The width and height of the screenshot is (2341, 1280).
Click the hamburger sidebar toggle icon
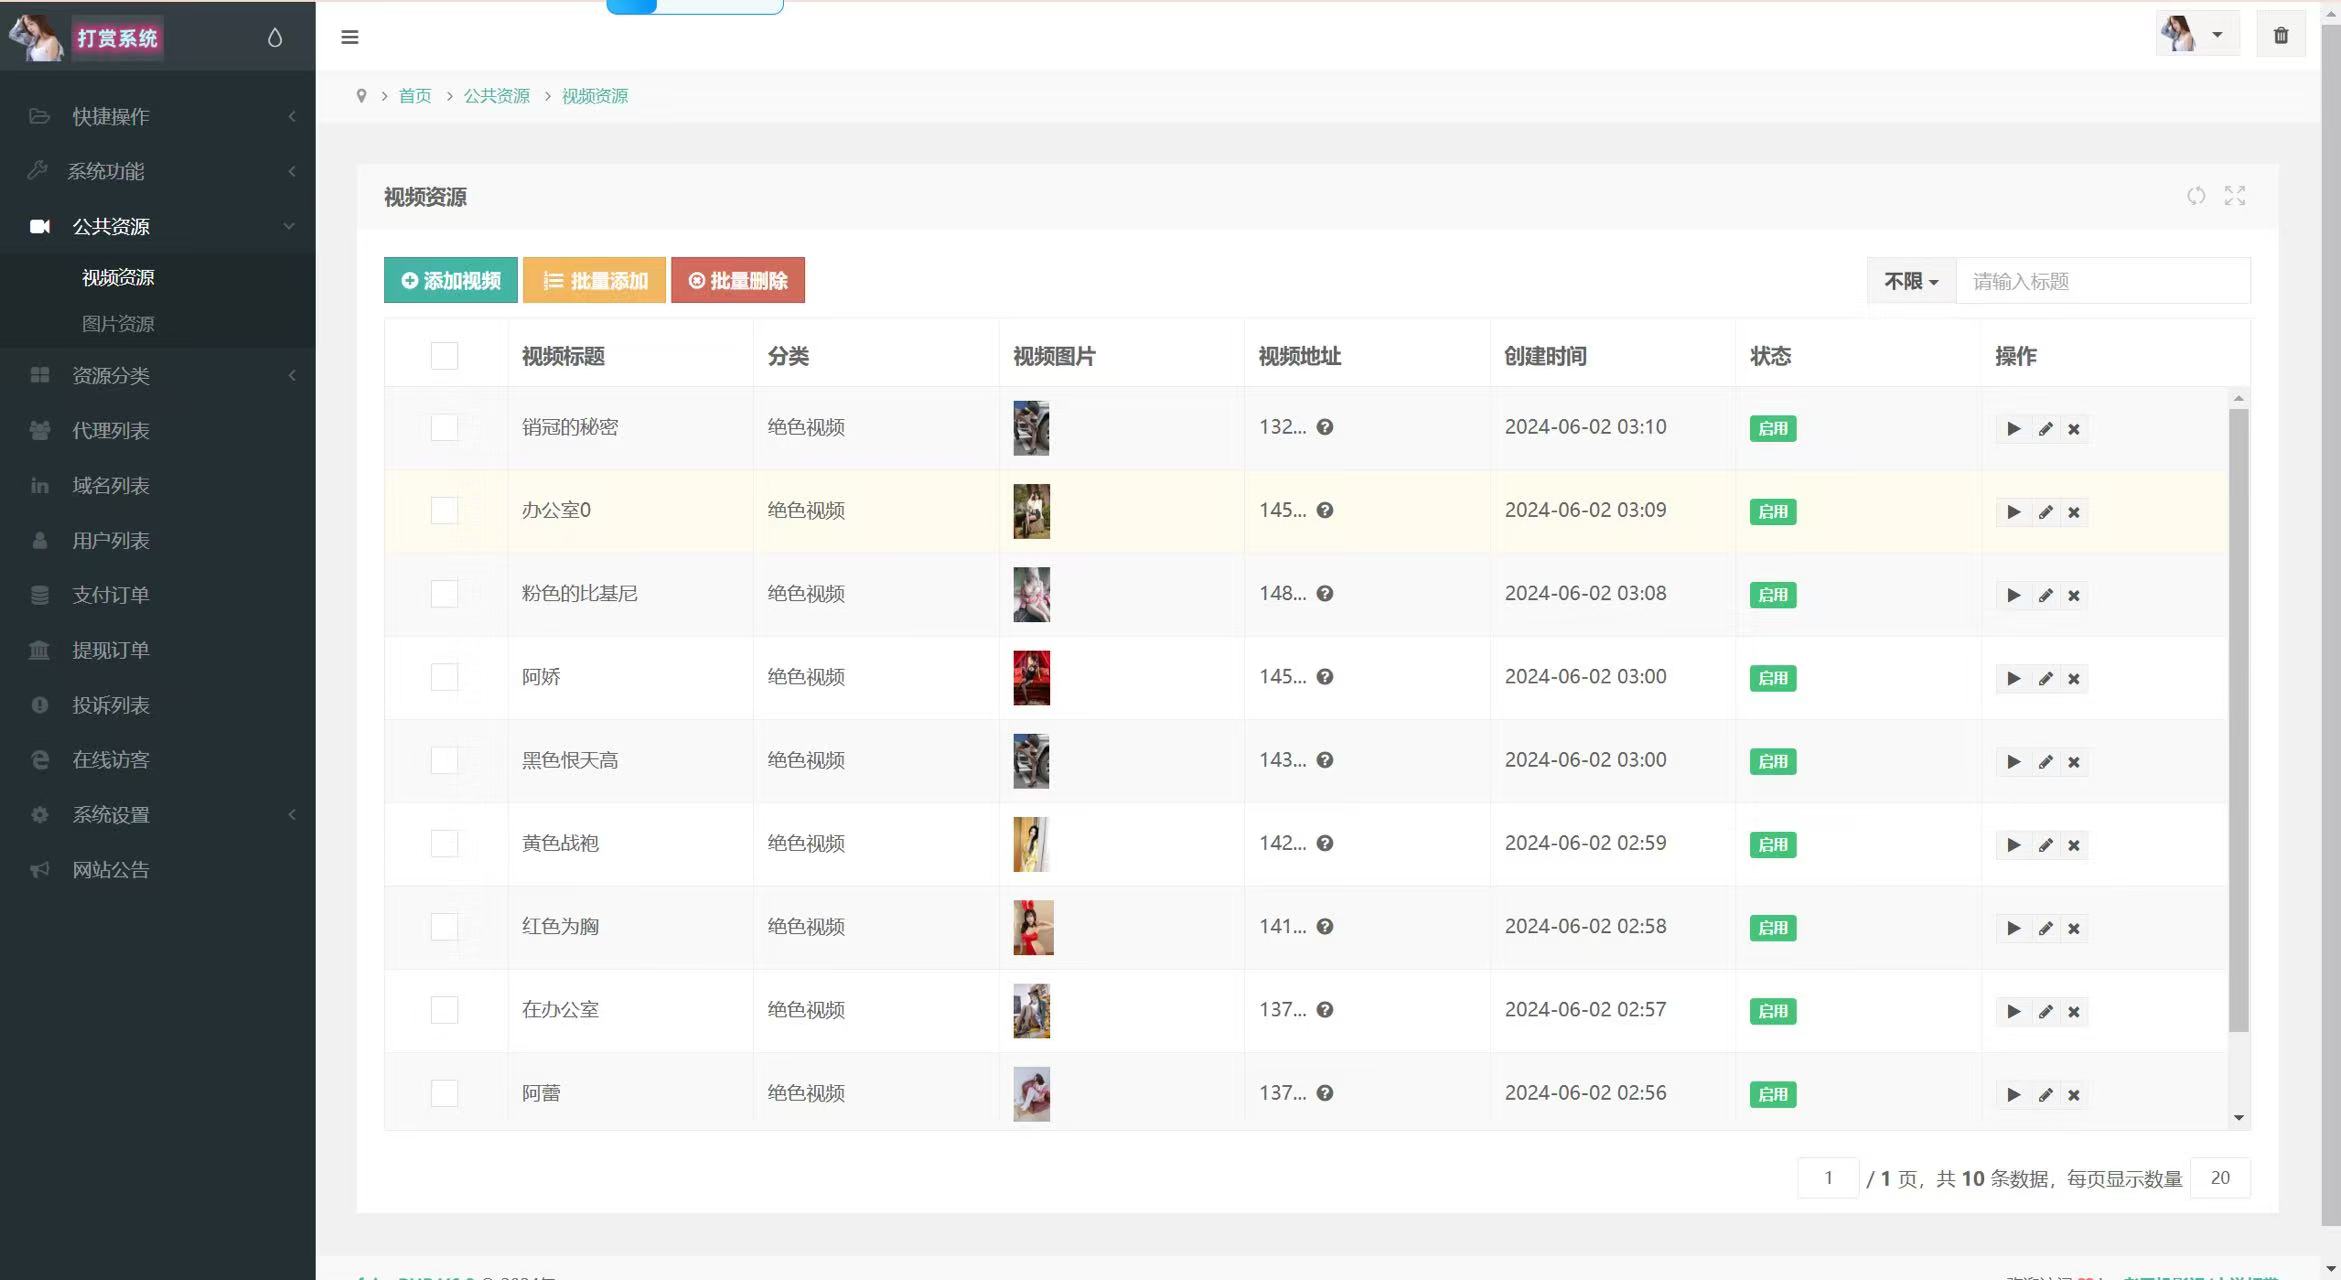(349, 37)
